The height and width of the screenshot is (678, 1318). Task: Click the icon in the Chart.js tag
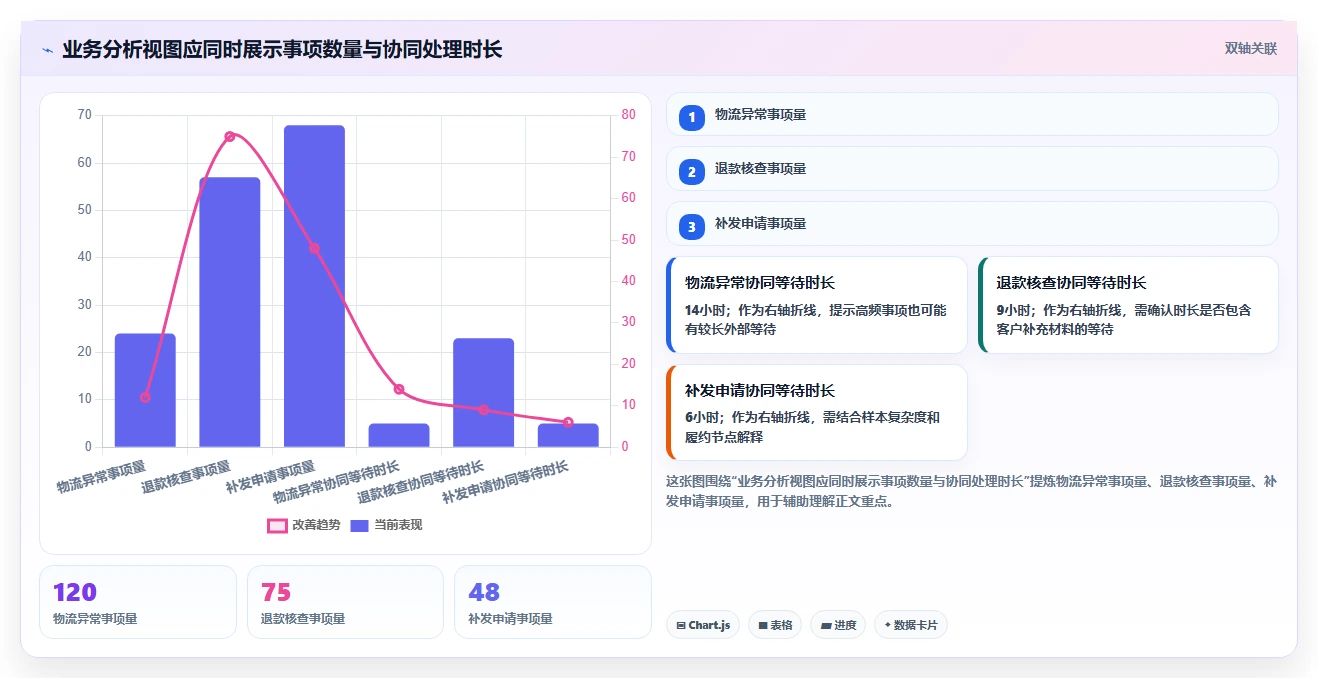[681, 625]
